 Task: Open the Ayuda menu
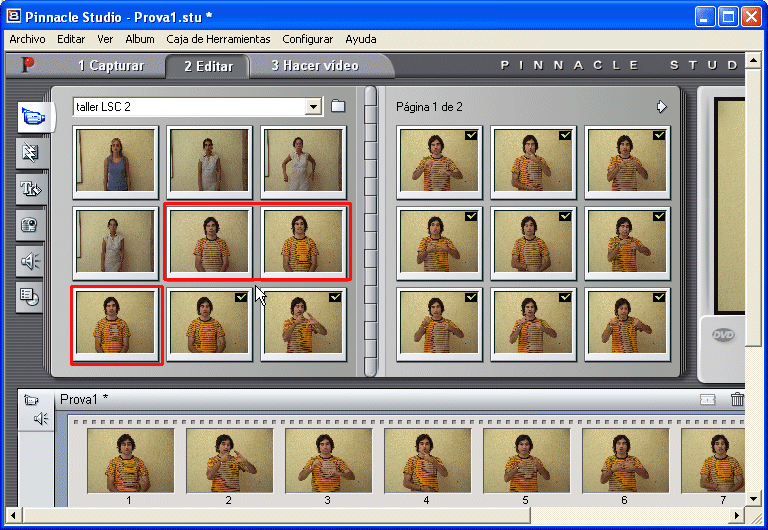click(x=360, y=39)
